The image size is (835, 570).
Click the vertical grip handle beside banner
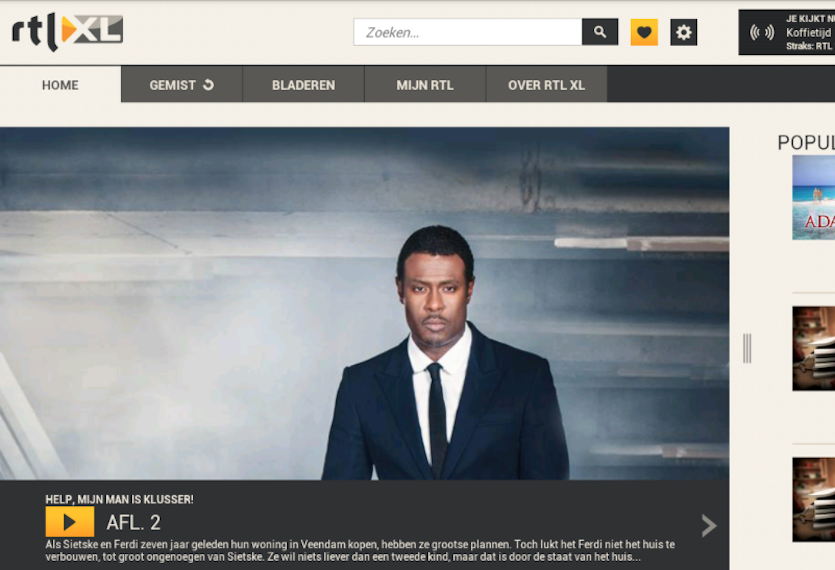pyautogui.click(x=747, y=348)
